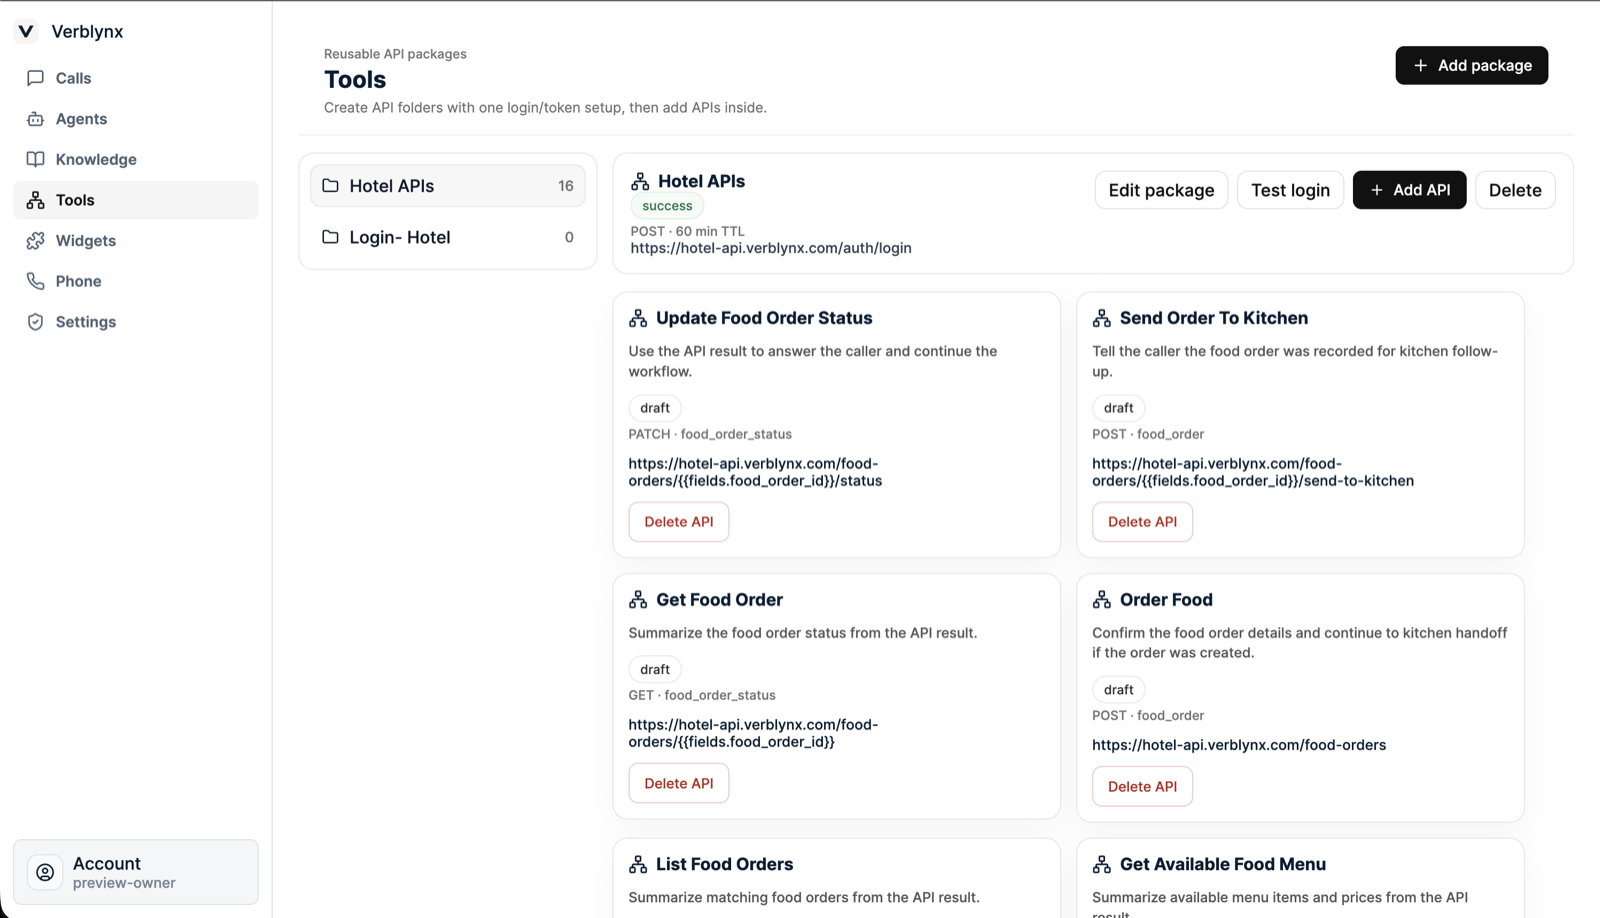1600x918 pixels.
Task: Click the auth/login URL text
Action: tap(771, 248)
